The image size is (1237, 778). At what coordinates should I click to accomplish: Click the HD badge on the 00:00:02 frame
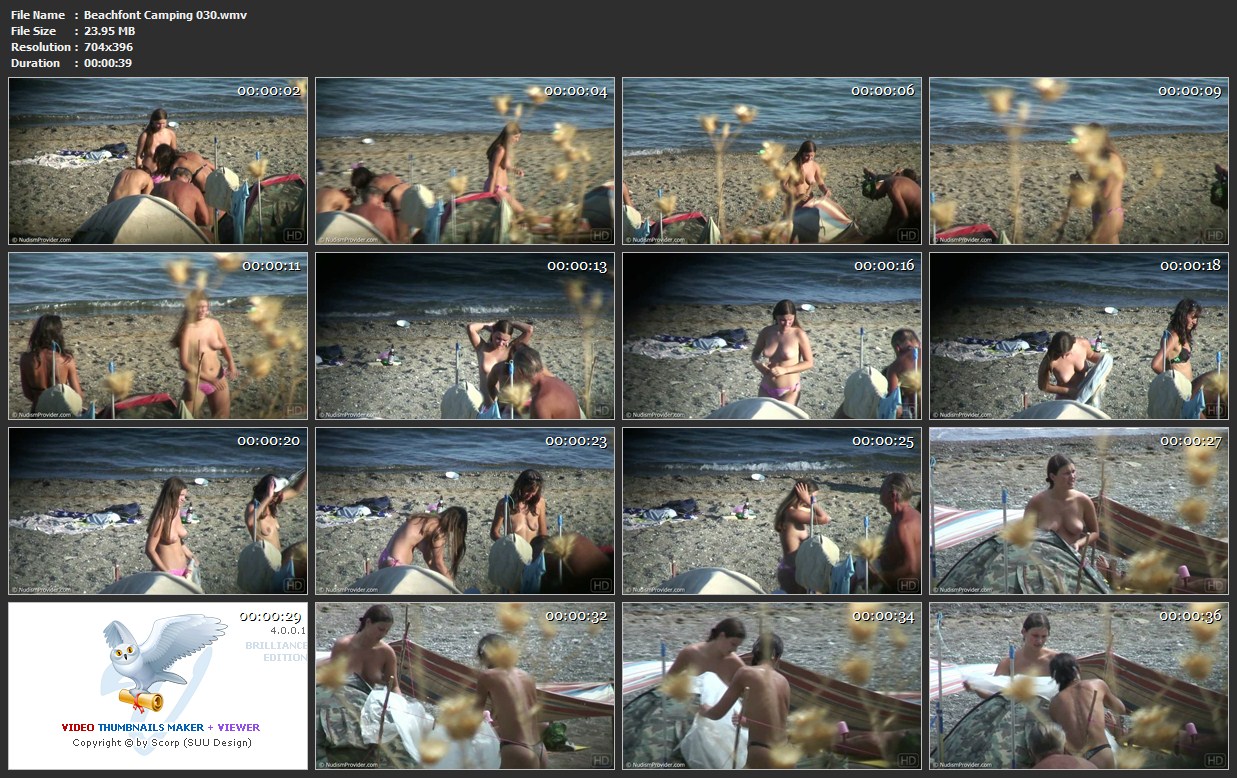pos(293,236)
